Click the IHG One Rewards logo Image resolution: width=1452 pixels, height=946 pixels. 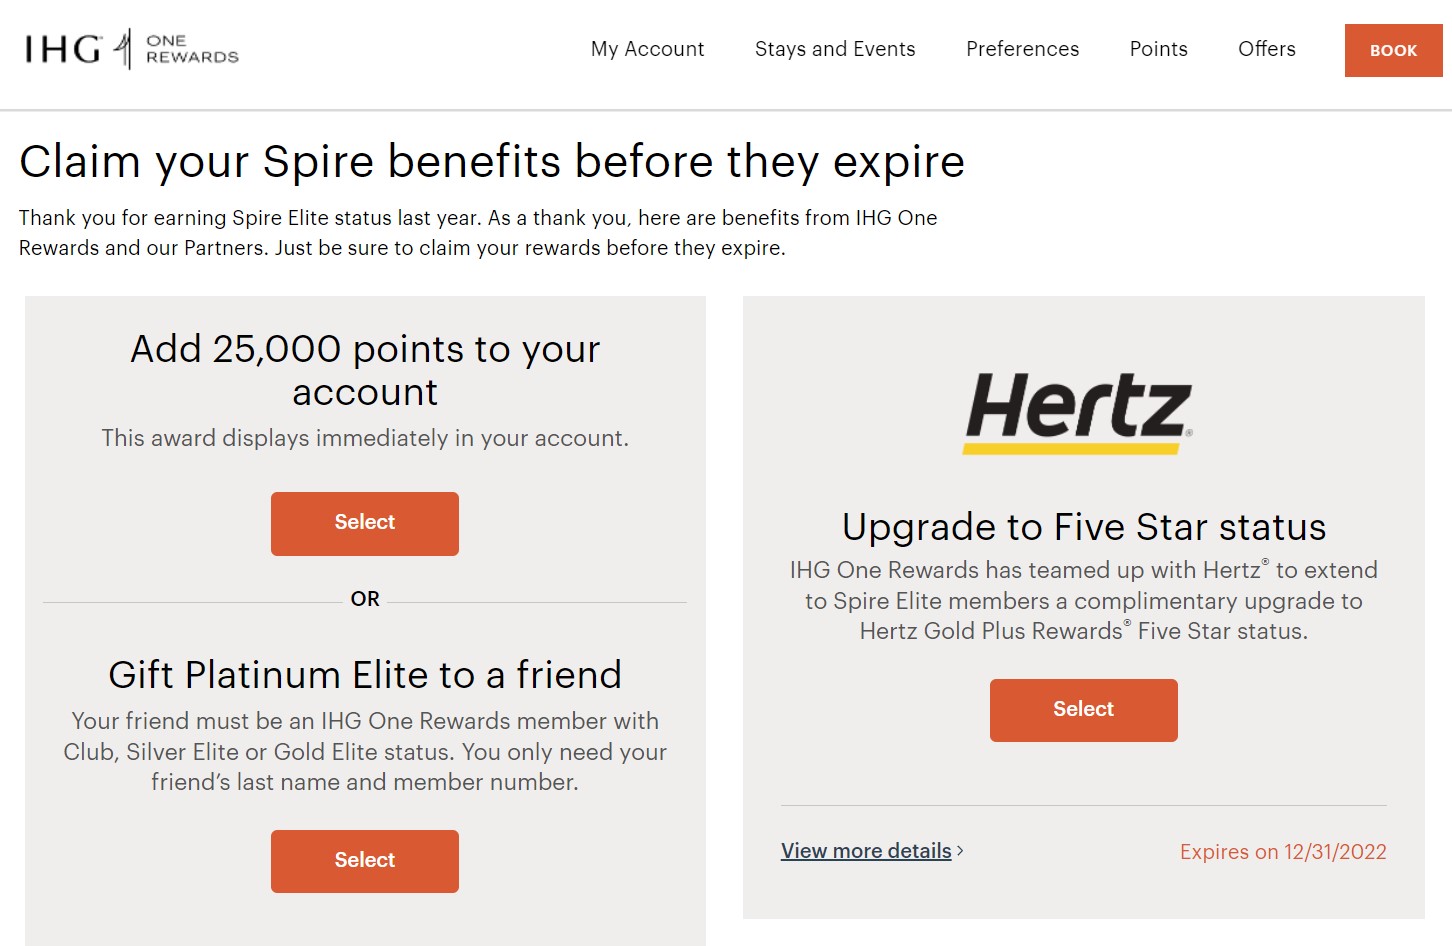pos(132,49)
